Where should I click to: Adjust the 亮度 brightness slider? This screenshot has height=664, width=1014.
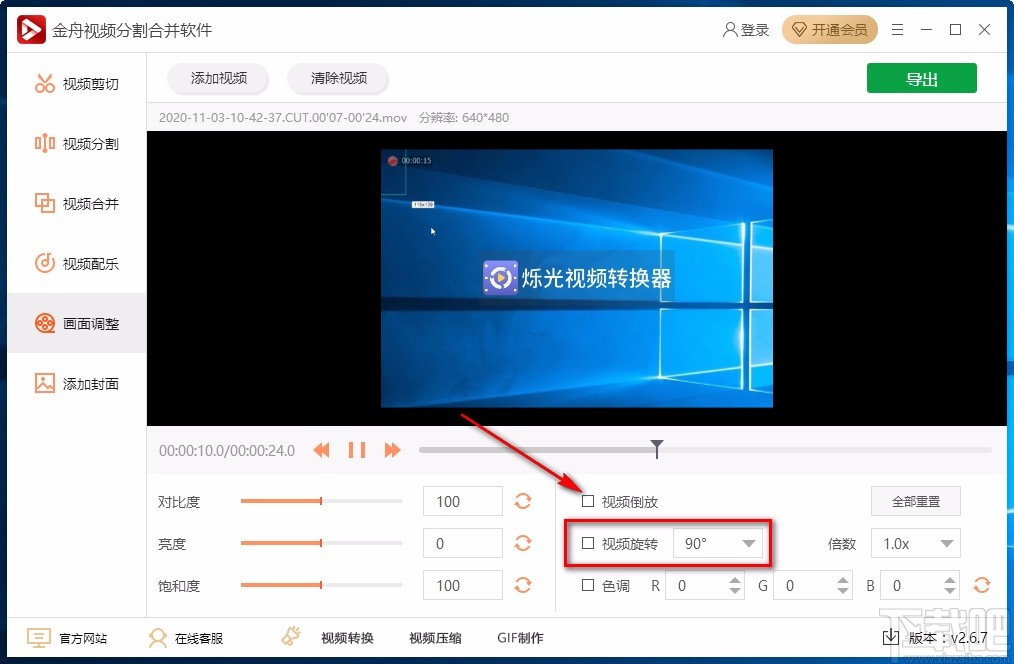pyautogui.click(x=321, y=543)
